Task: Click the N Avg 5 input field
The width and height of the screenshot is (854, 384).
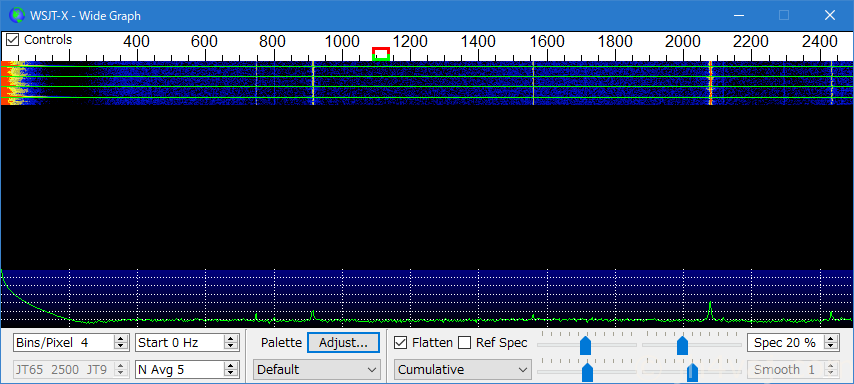Action: (180, 370)
